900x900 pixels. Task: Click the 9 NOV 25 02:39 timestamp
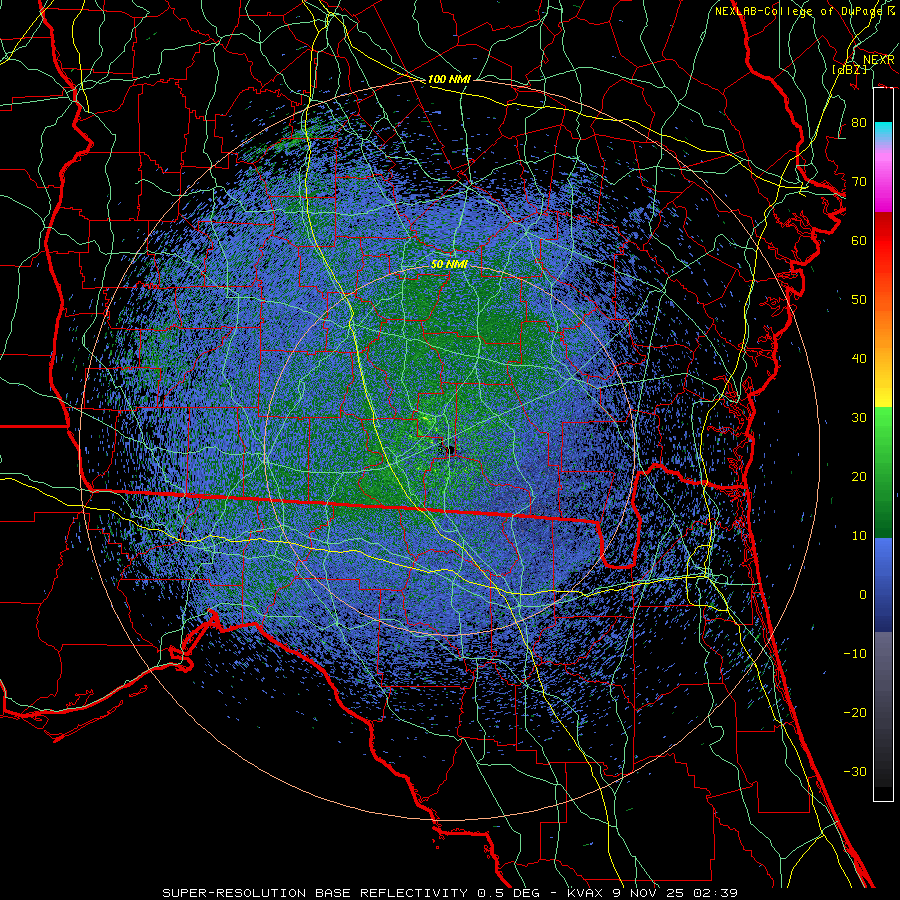(x=675, y=893)
